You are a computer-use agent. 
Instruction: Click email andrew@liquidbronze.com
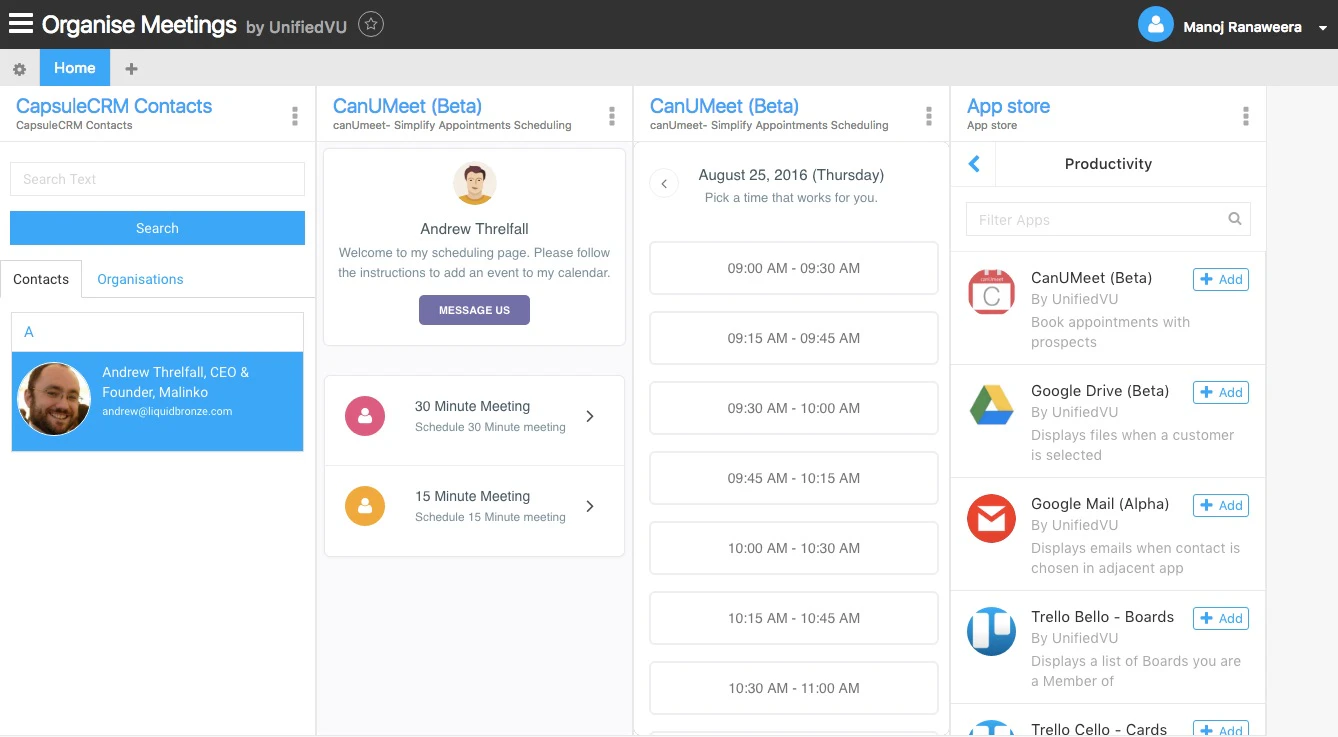[x=167, y=411]
